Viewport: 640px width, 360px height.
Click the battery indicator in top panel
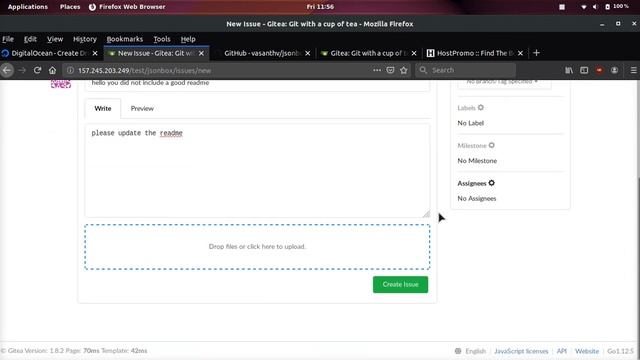[x=616, y=7]
